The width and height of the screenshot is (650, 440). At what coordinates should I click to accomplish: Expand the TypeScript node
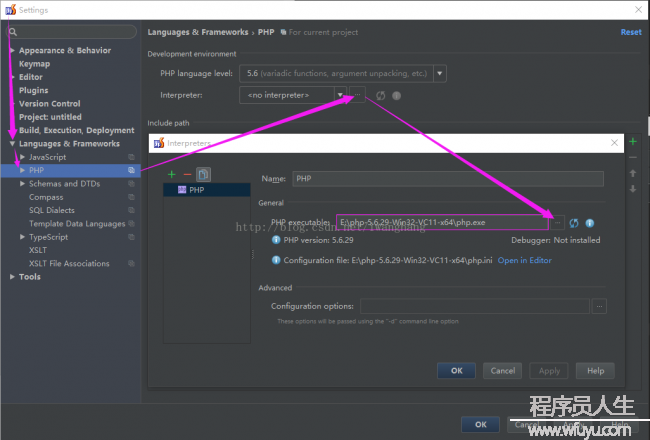point(22,237)
